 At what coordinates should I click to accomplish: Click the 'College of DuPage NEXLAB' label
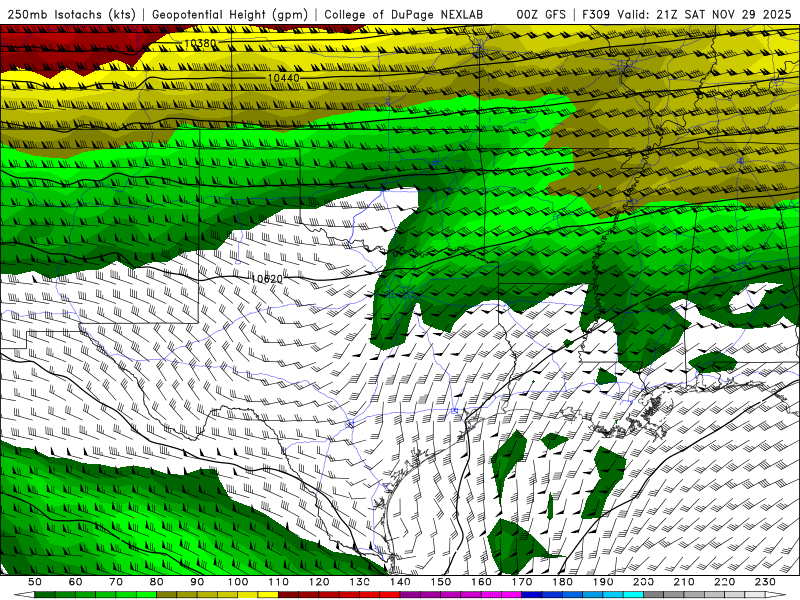pos(404,14)
